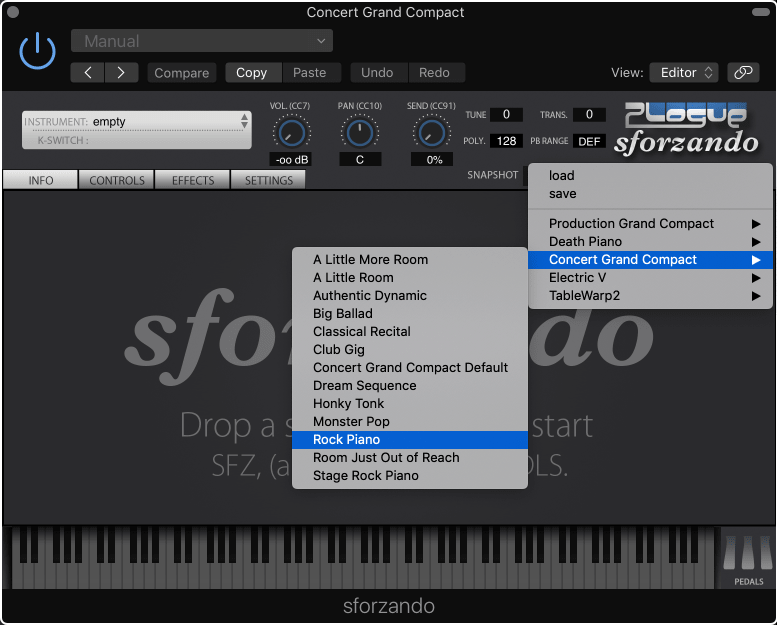The width and height of the screenshot is (777, 625).
Task: Click the Undo button
Action: click(377, 72)
